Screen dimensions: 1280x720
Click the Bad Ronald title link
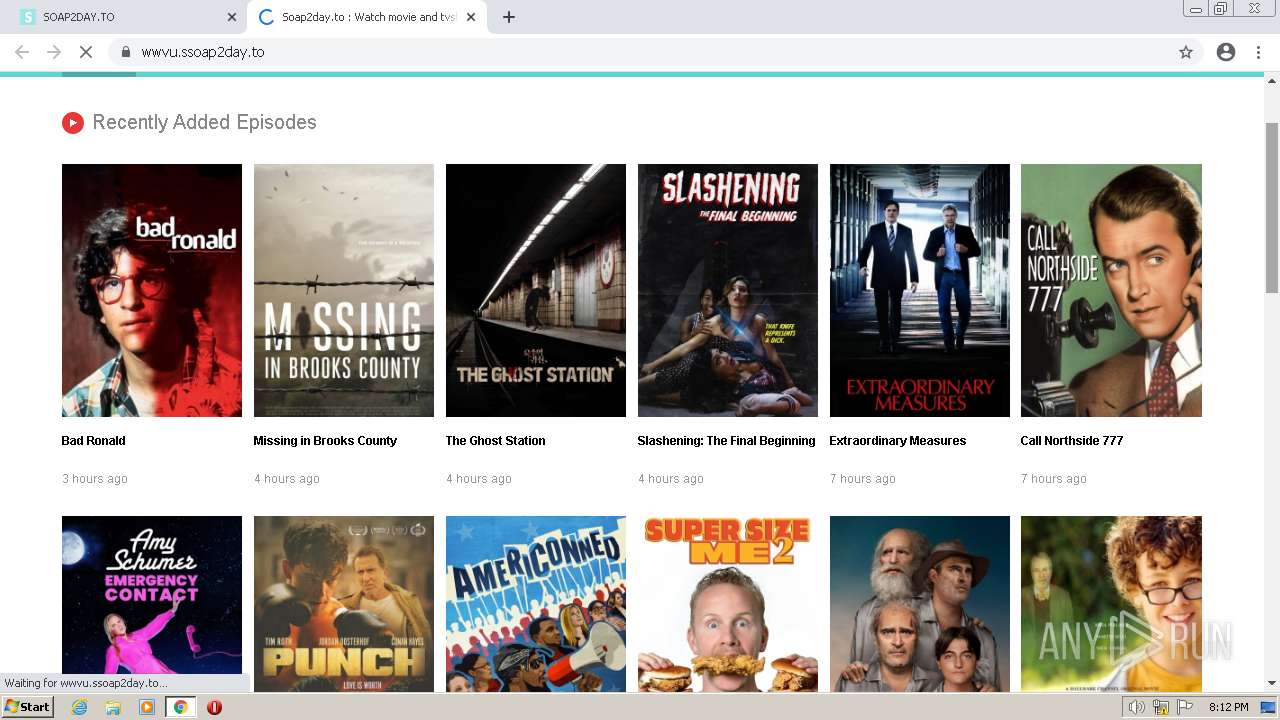(x=93, y=441)
